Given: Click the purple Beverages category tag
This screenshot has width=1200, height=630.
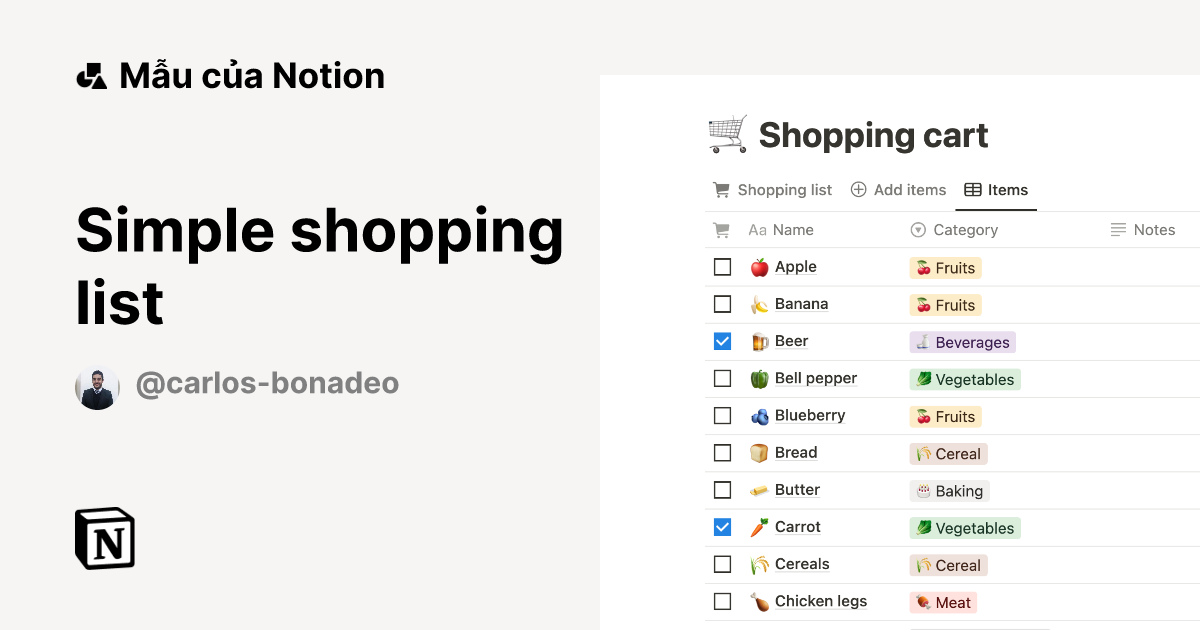Looking at the screenshot, I should tap(962, 342).
